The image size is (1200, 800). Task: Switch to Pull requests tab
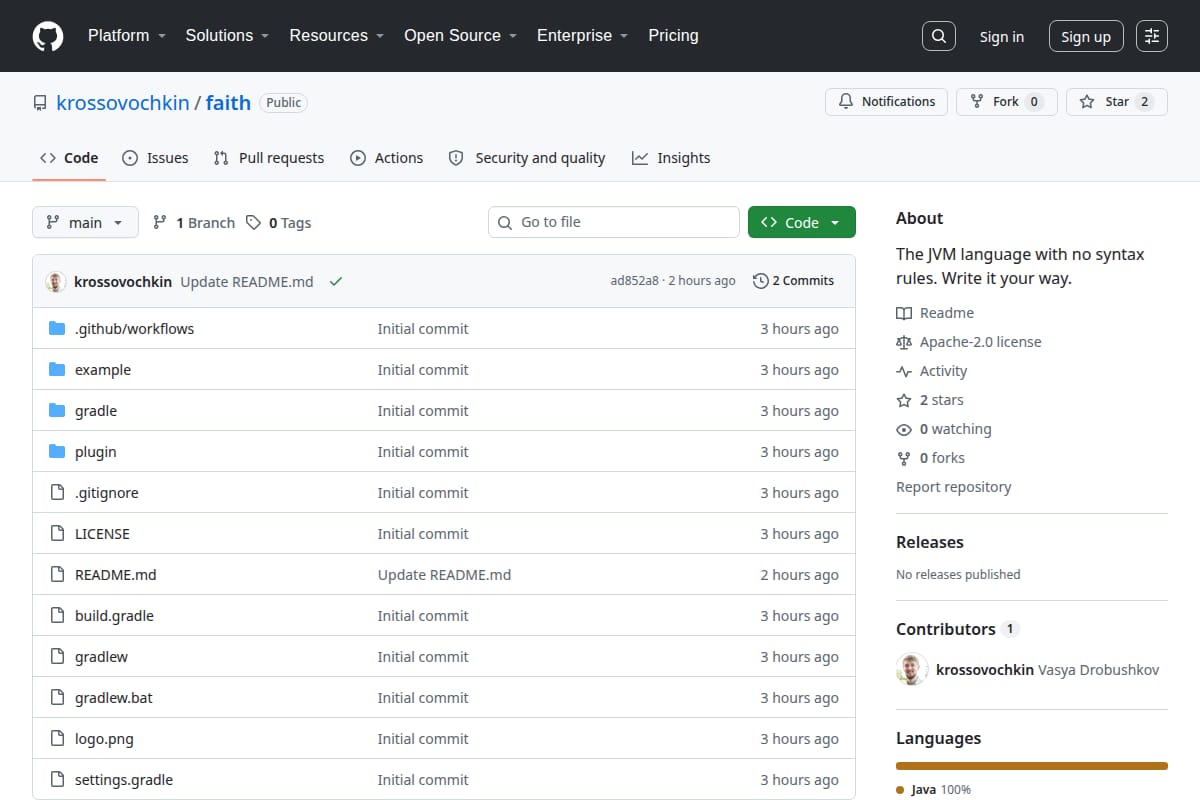[x=269, y=158]
